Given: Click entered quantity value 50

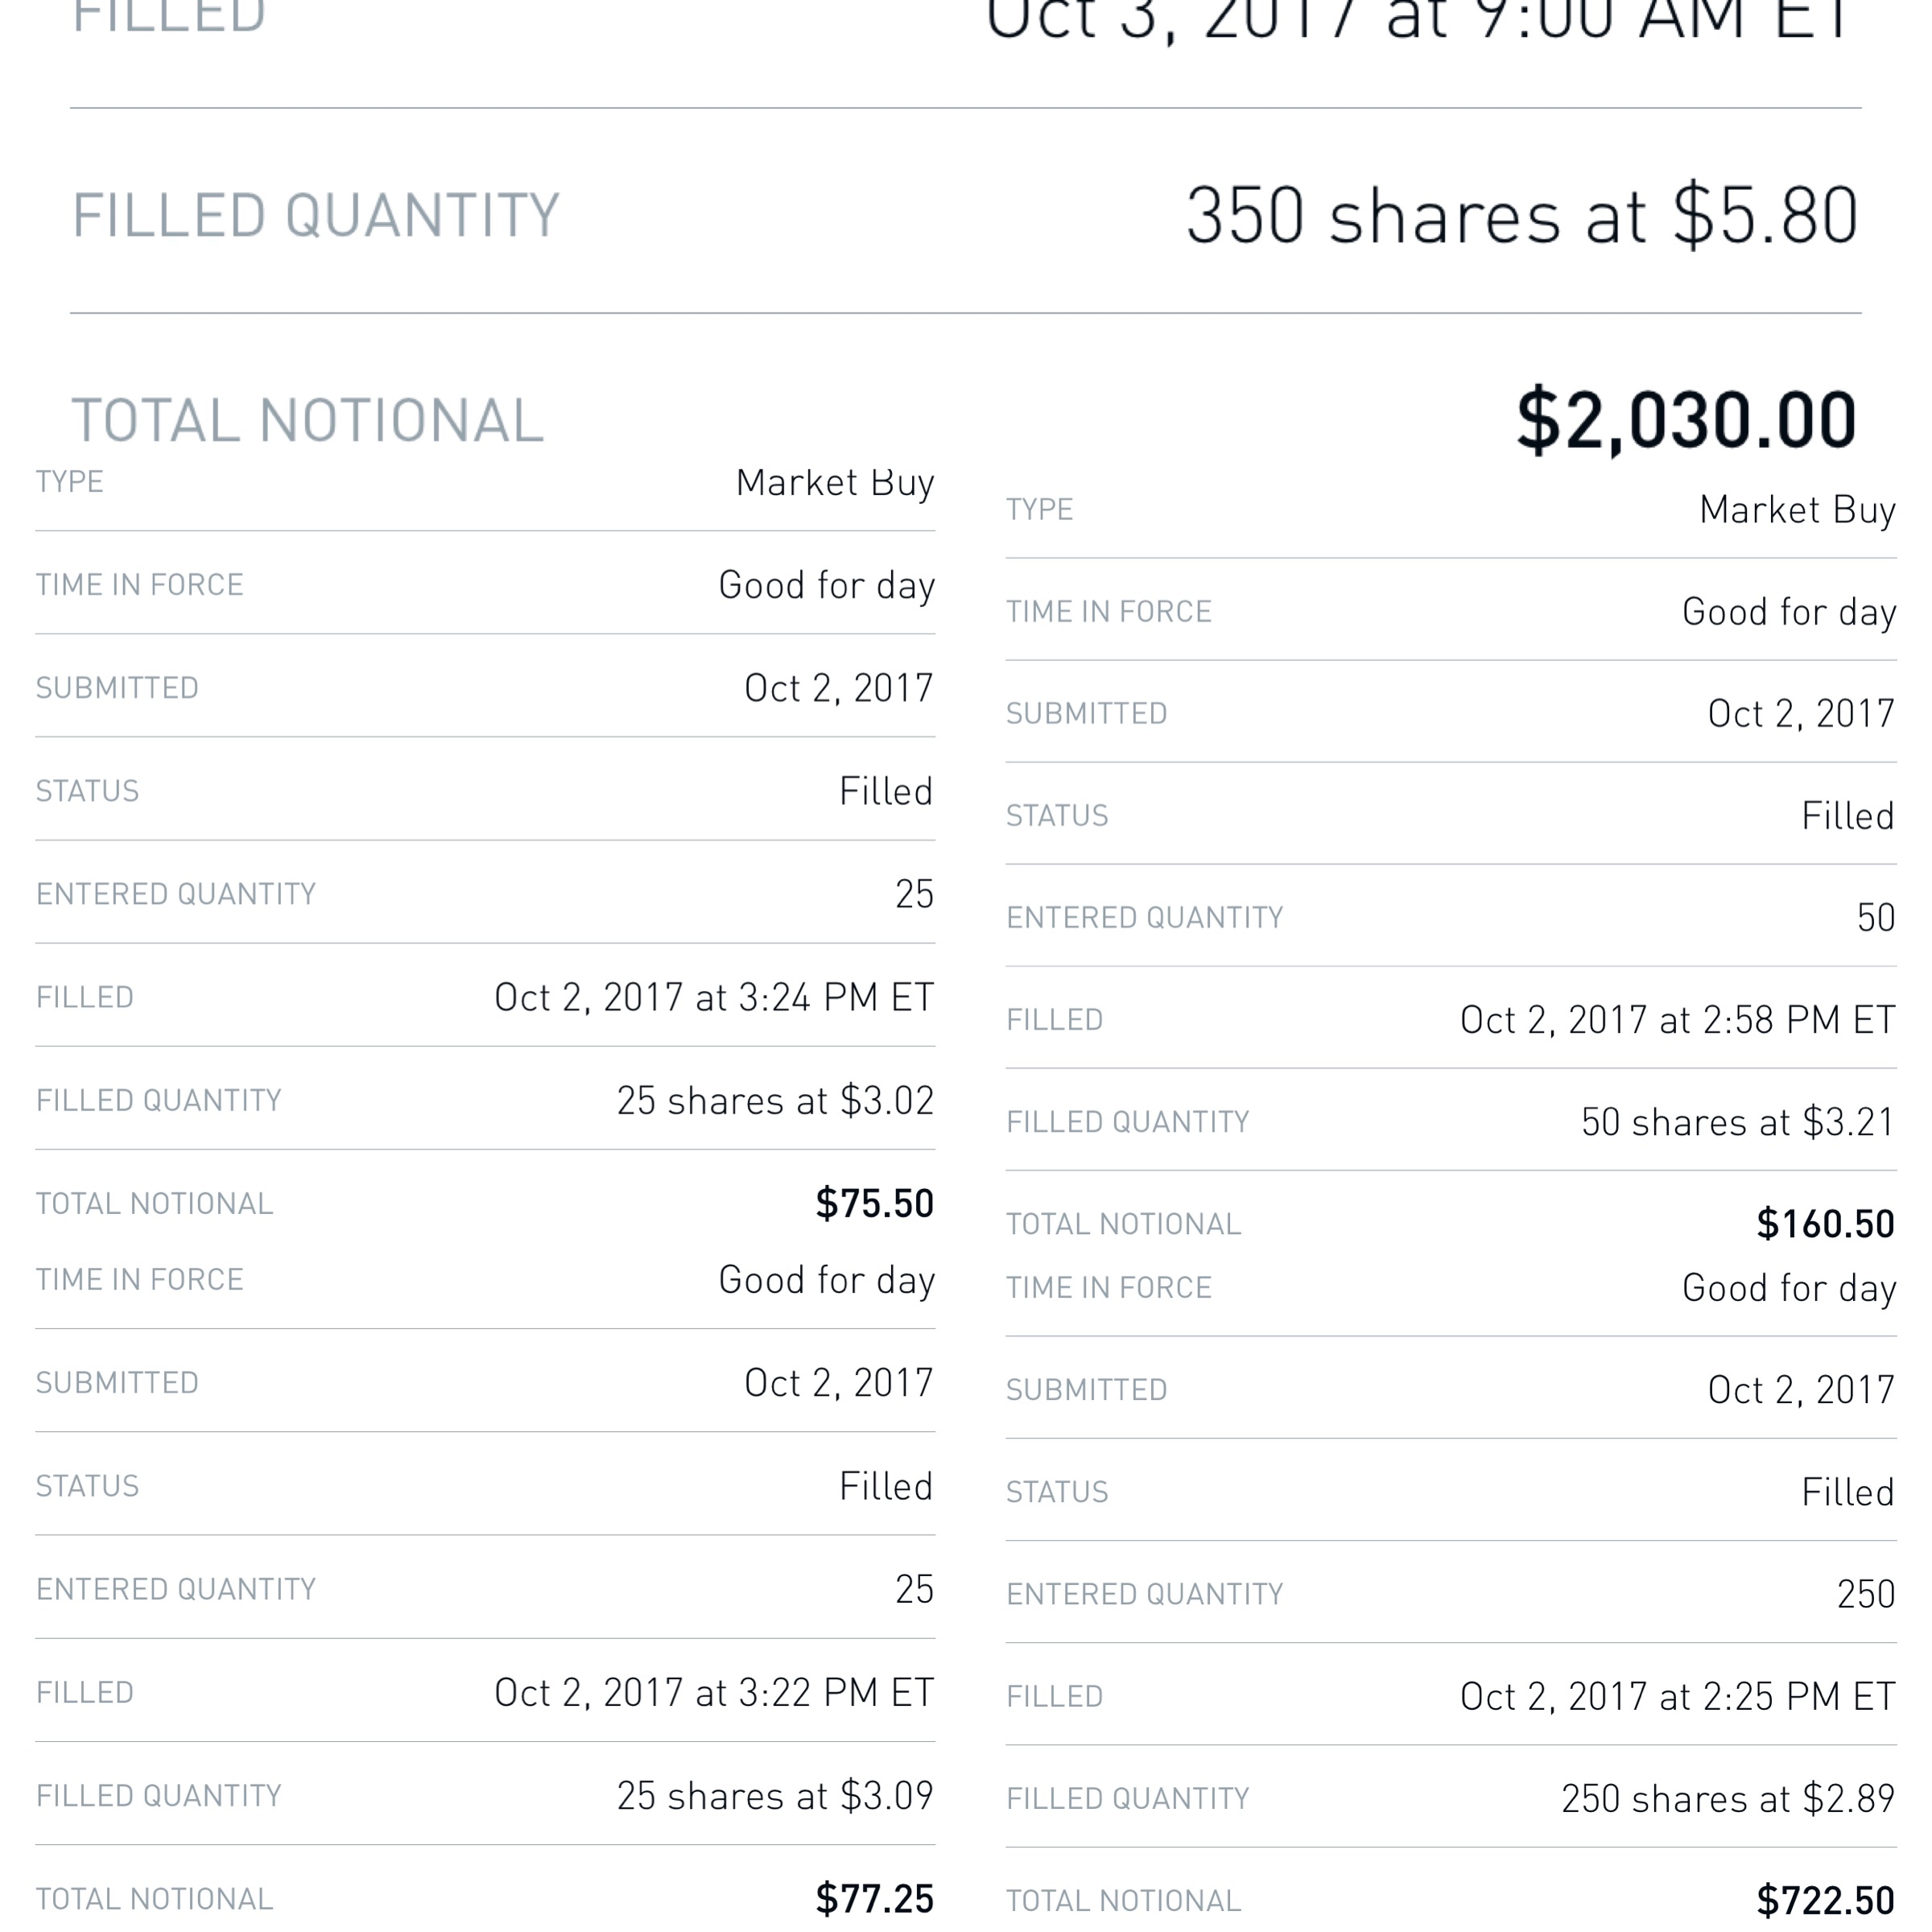Looking at the screenshot, I should 1875,918.
